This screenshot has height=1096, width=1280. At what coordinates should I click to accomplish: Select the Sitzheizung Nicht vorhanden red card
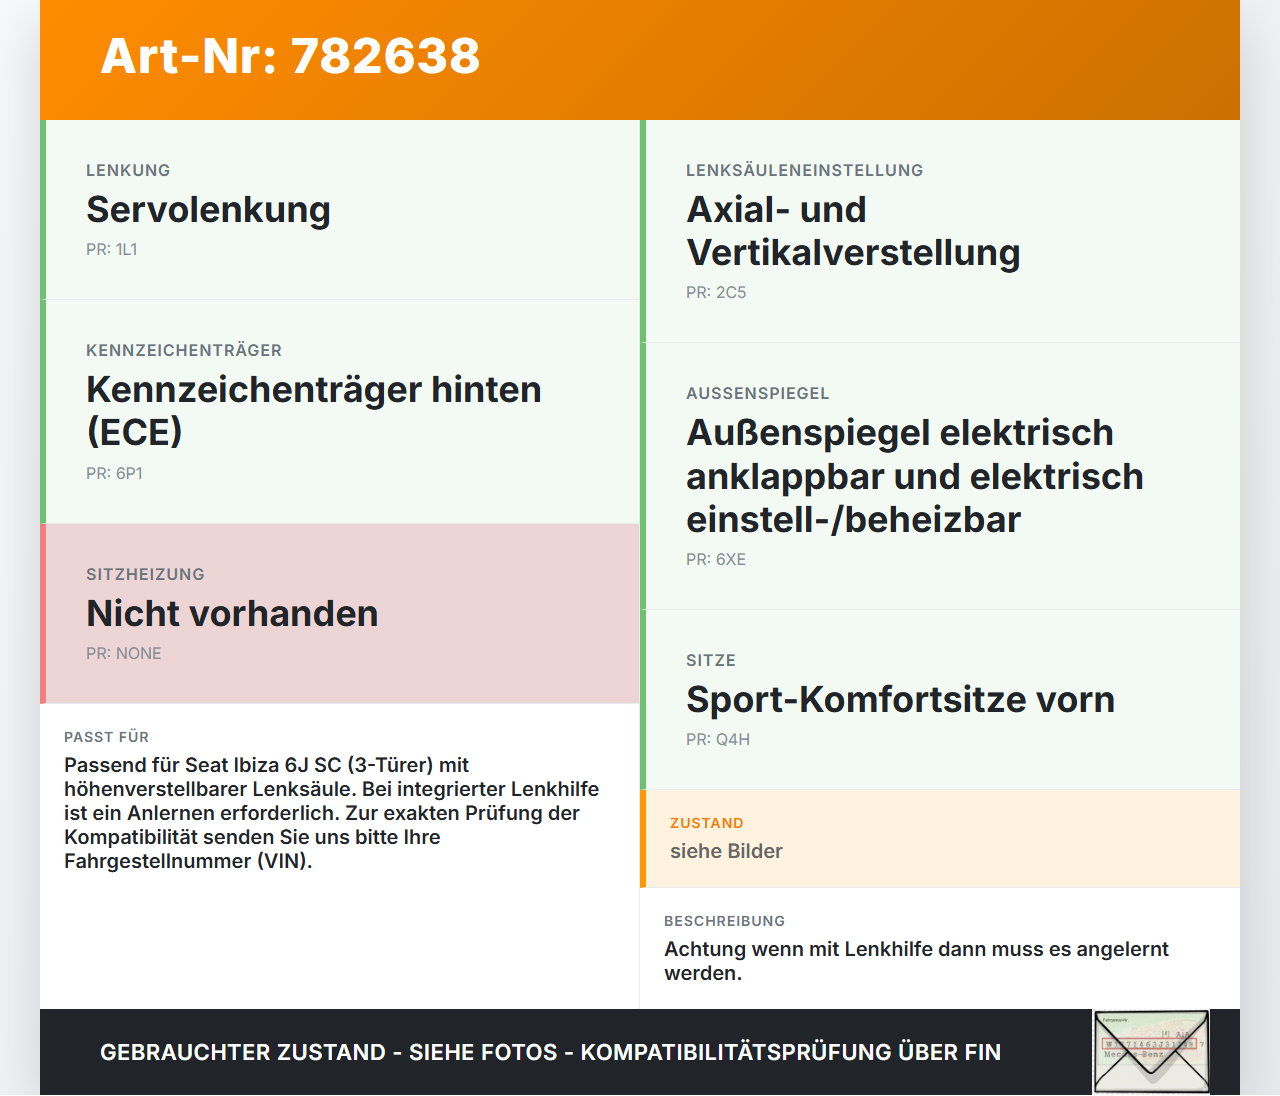coord(340,614)
